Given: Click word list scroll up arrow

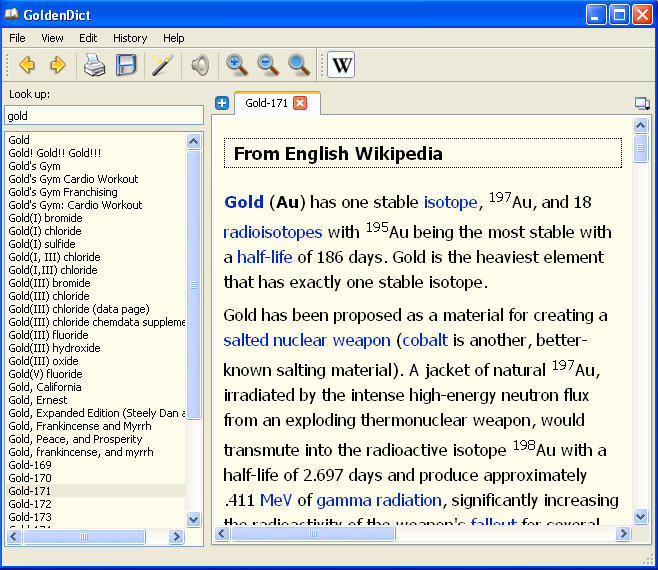Looking at the screenshot, I should (x=193, y=141).
